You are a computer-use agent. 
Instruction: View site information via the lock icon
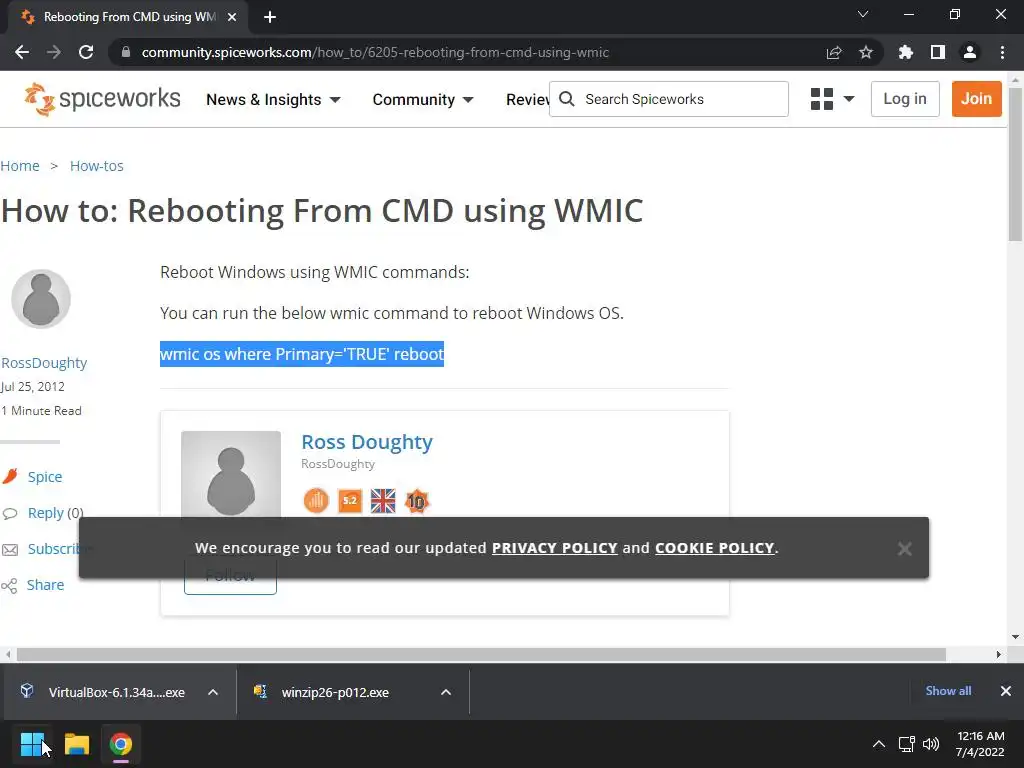coord(126,52)
